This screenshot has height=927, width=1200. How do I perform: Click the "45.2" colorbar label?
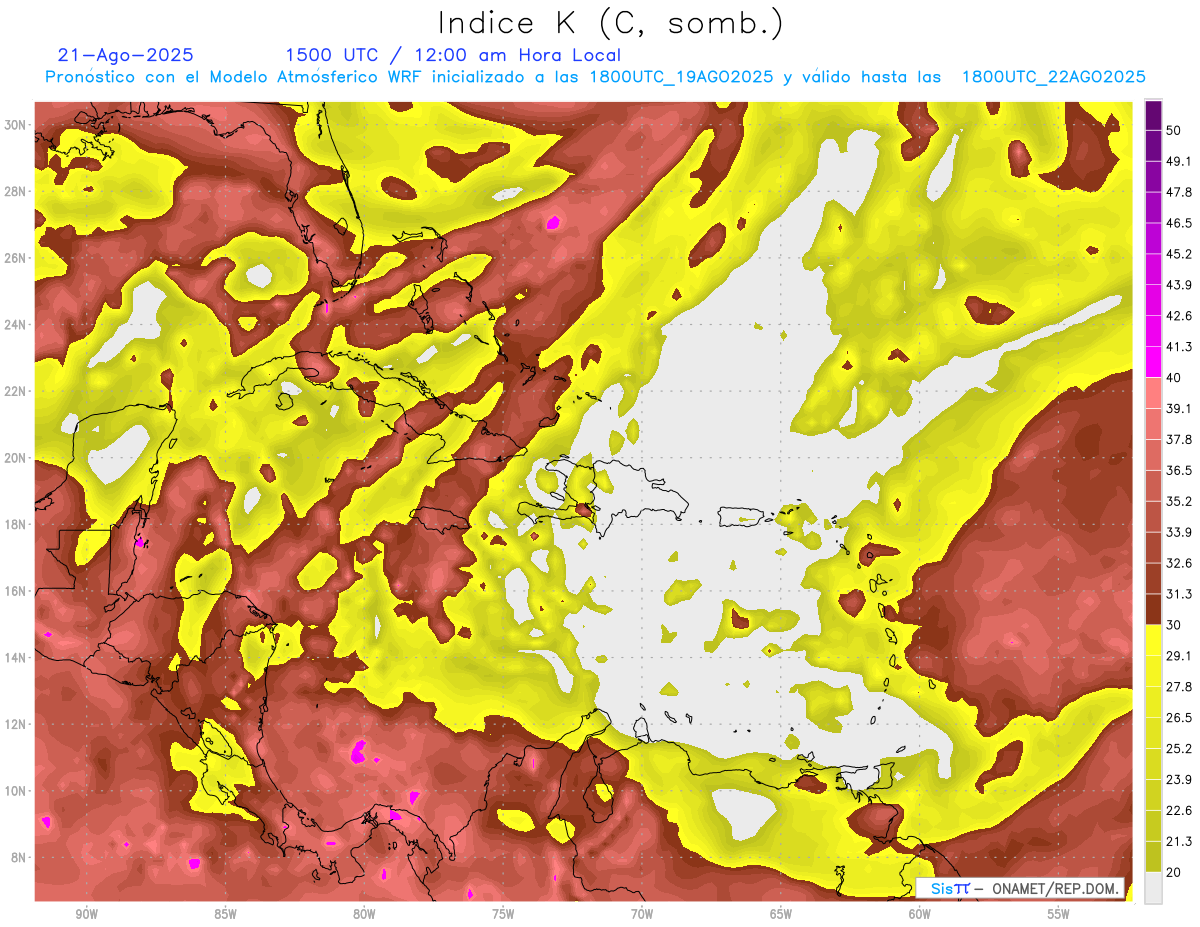click(1179, 255)
